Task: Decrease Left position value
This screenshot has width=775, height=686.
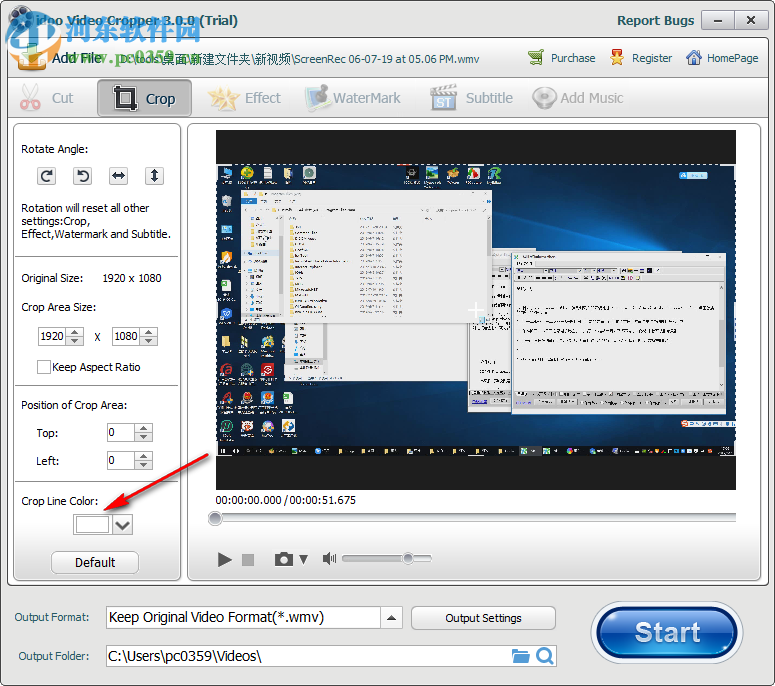Action: [x=143, y=465]
